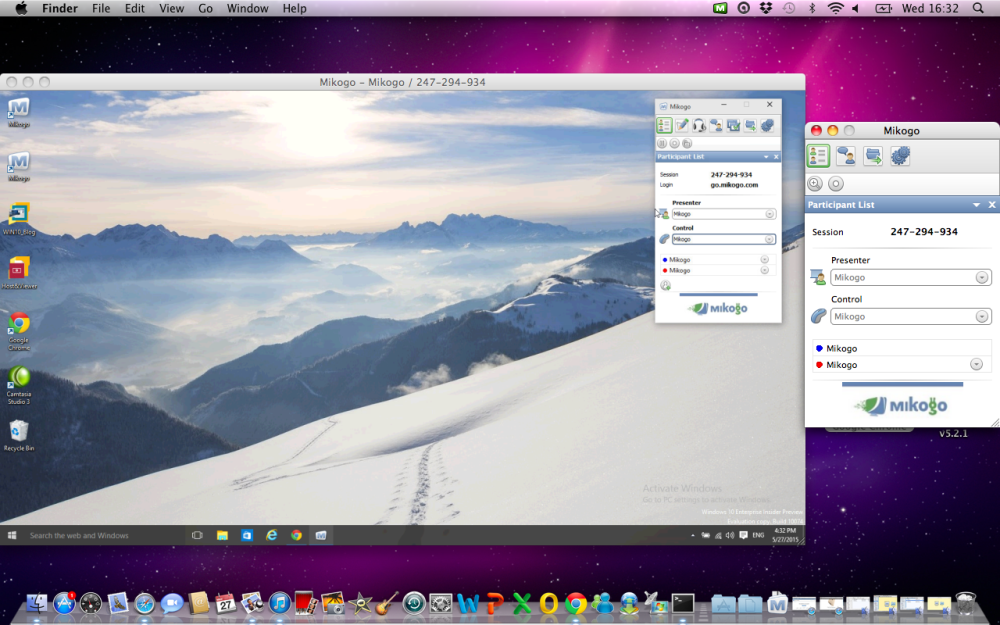Select the whiteboard pencil tool in the Windows Mikogo panel
Image resolution: width=1000 pixels, height=625 pixels.
coord(681,125)
